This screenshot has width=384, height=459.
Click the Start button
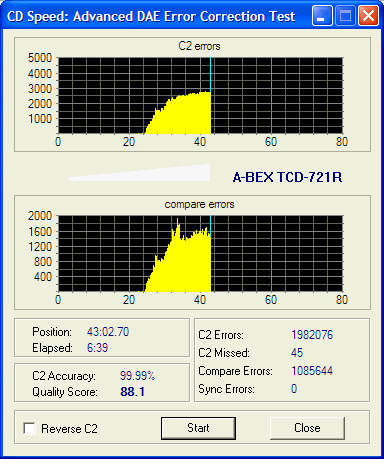pos(198,428)
